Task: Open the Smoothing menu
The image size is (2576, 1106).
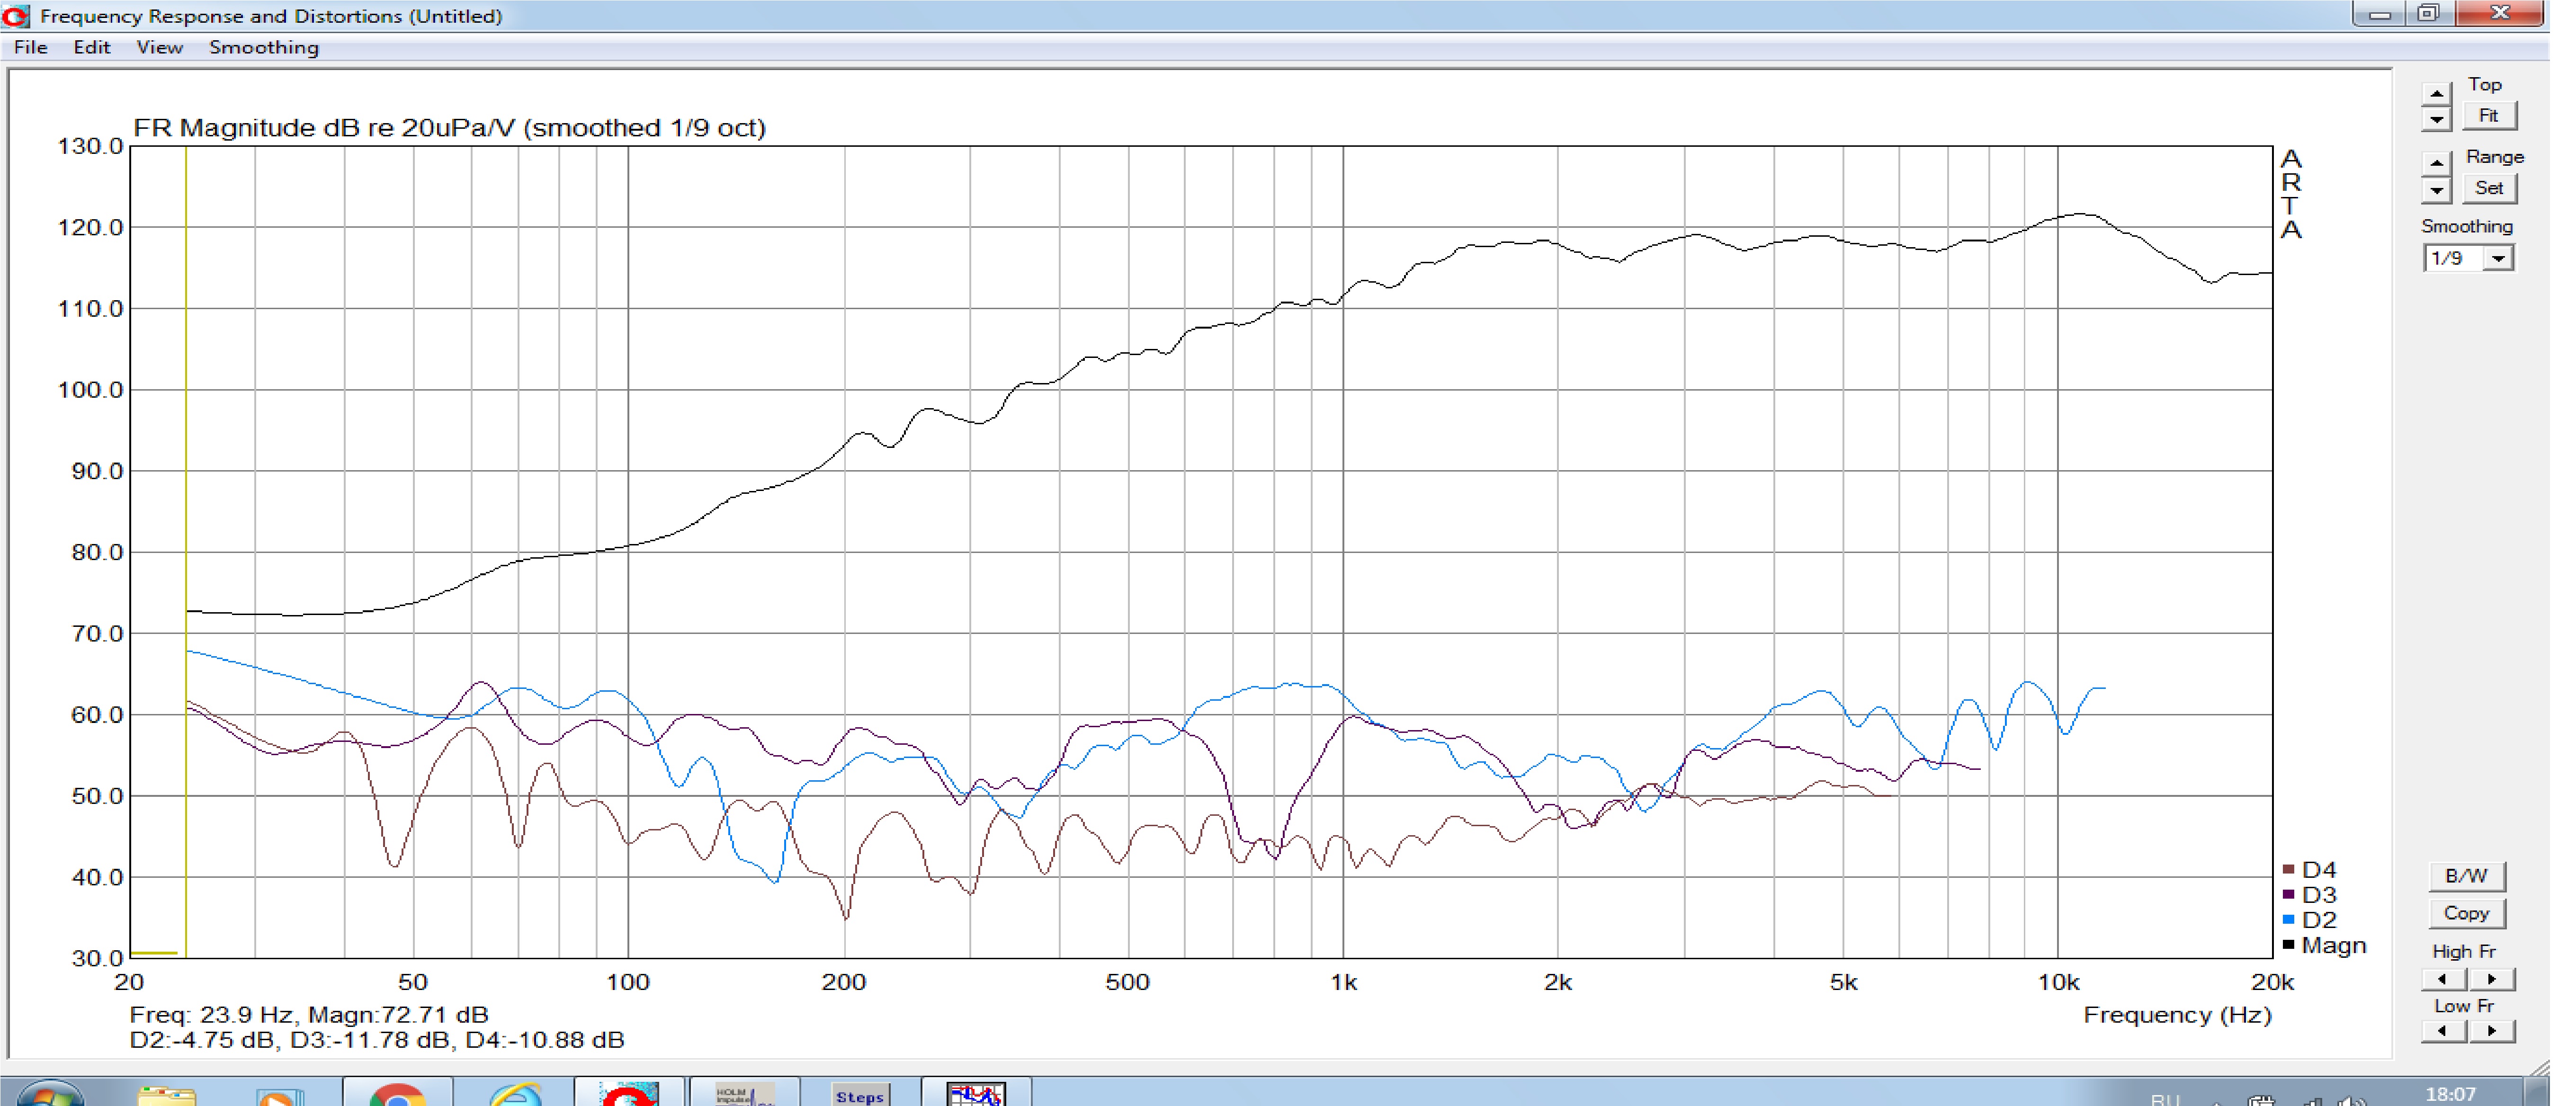Action: [264, 47]
